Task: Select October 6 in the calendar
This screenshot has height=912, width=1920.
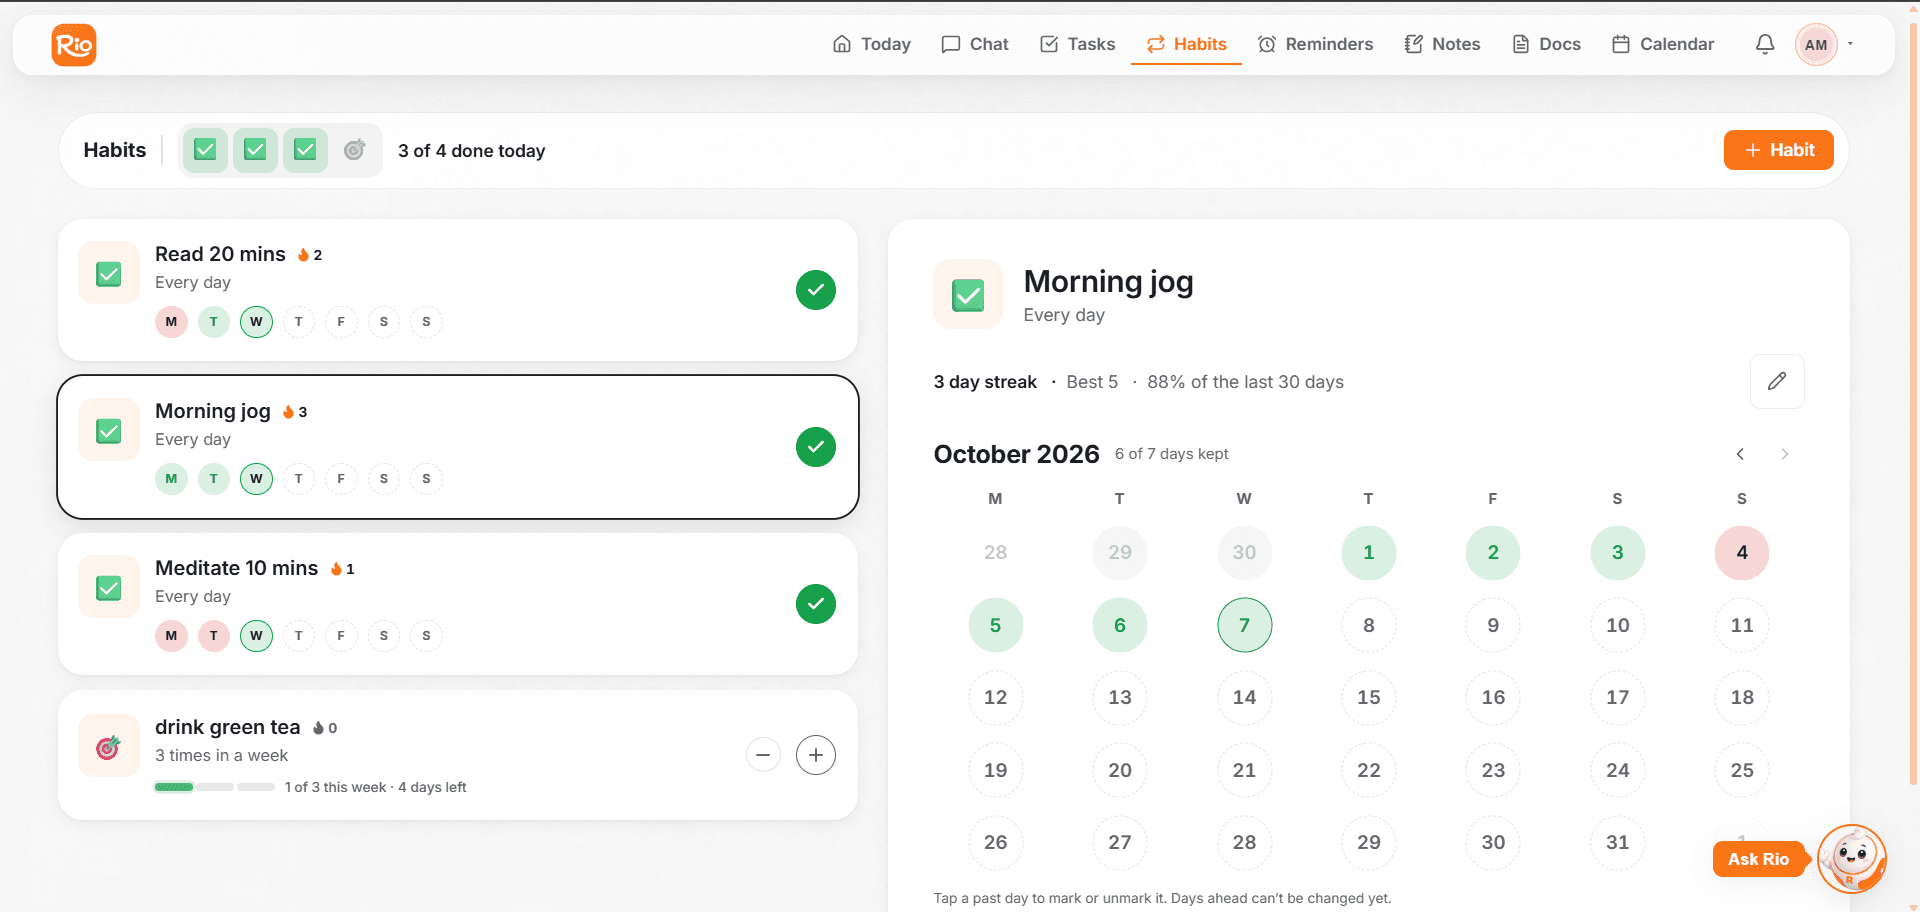Action: [x=1120, y=625]
